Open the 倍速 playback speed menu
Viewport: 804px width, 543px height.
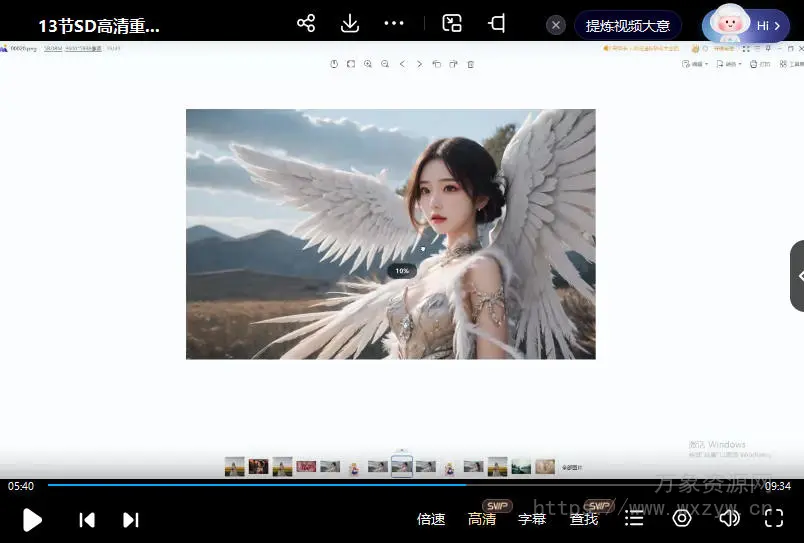click(x=431, y=519)
